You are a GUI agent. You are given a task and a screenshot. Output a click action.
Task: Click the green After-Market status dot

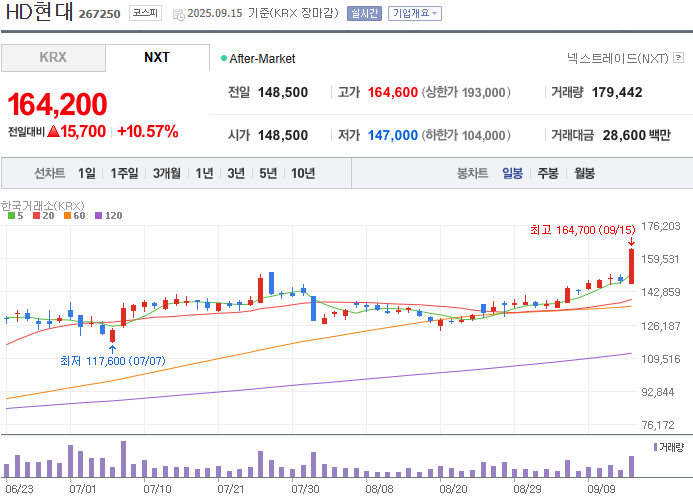(x=224, y=58)
